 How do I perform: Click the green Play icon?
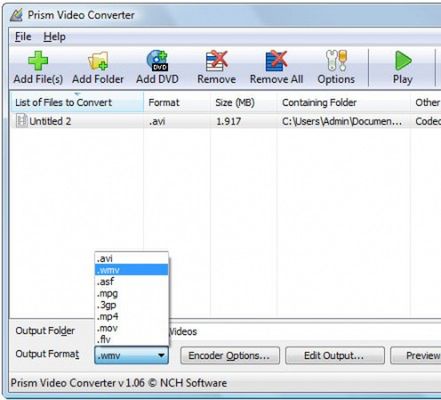click(x=403, y=61)
